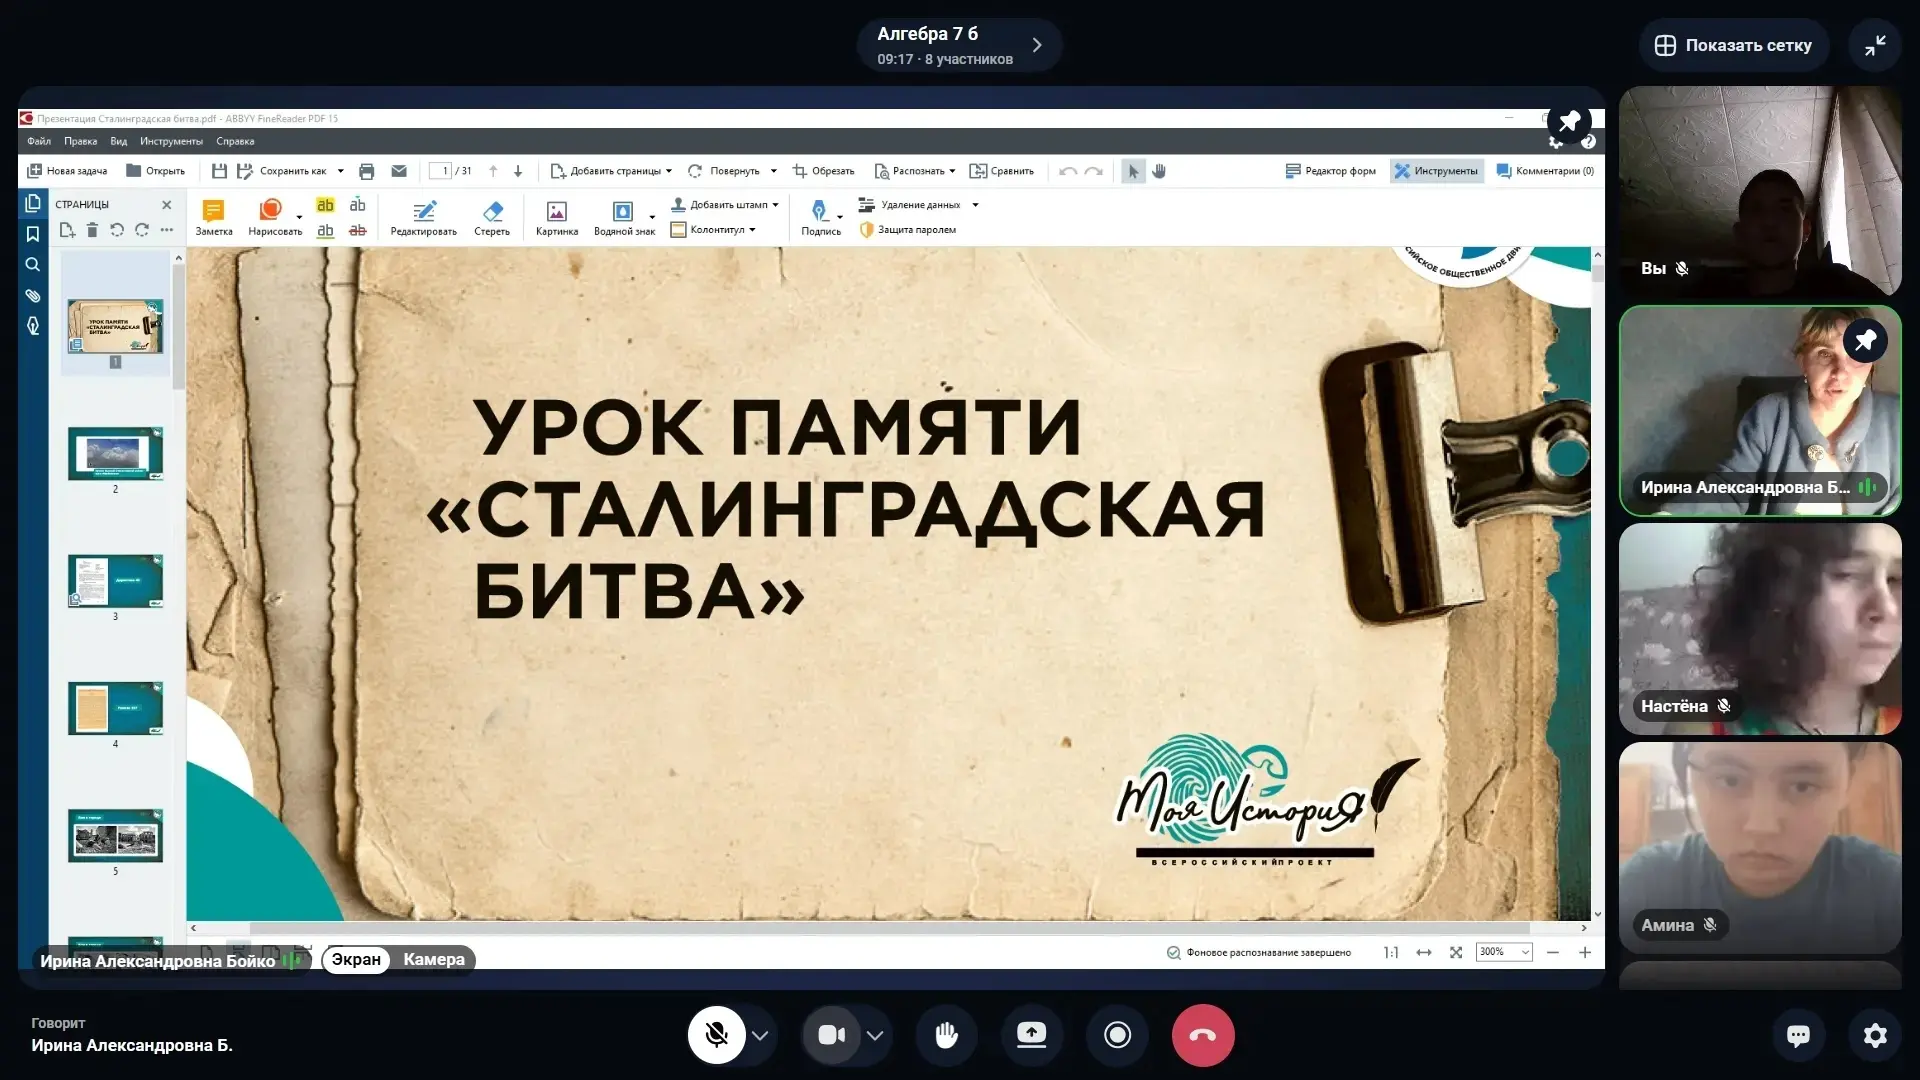Crop the page with Обрезать
Screen dimensions: 1920x1080
823,171
